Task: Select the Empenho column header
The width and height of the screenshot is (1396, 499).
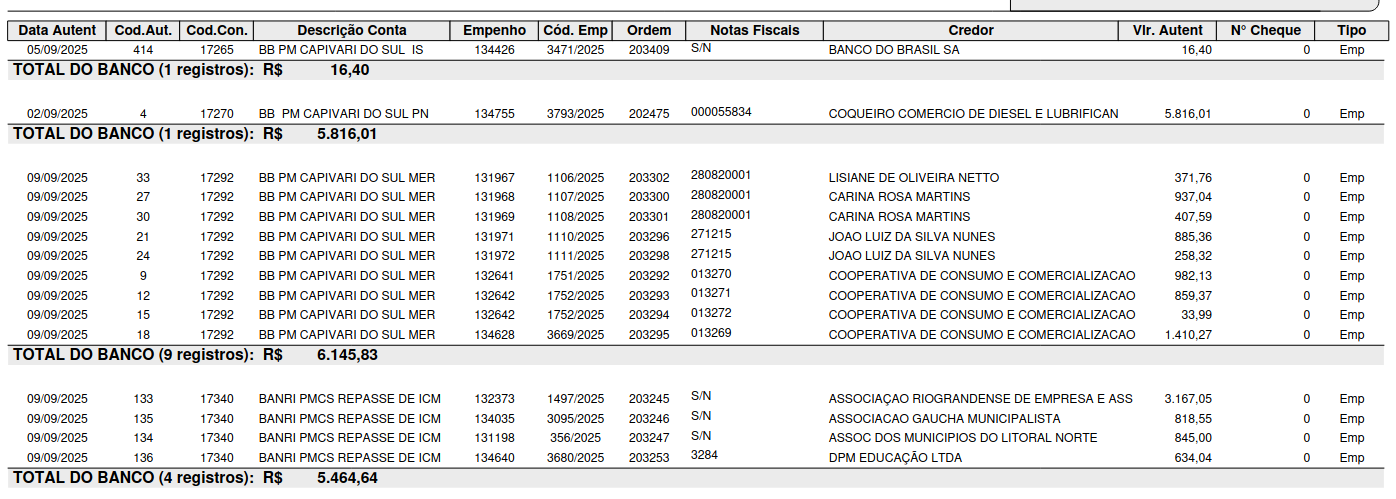Action: pyautogui.click(x=494, y=30)
